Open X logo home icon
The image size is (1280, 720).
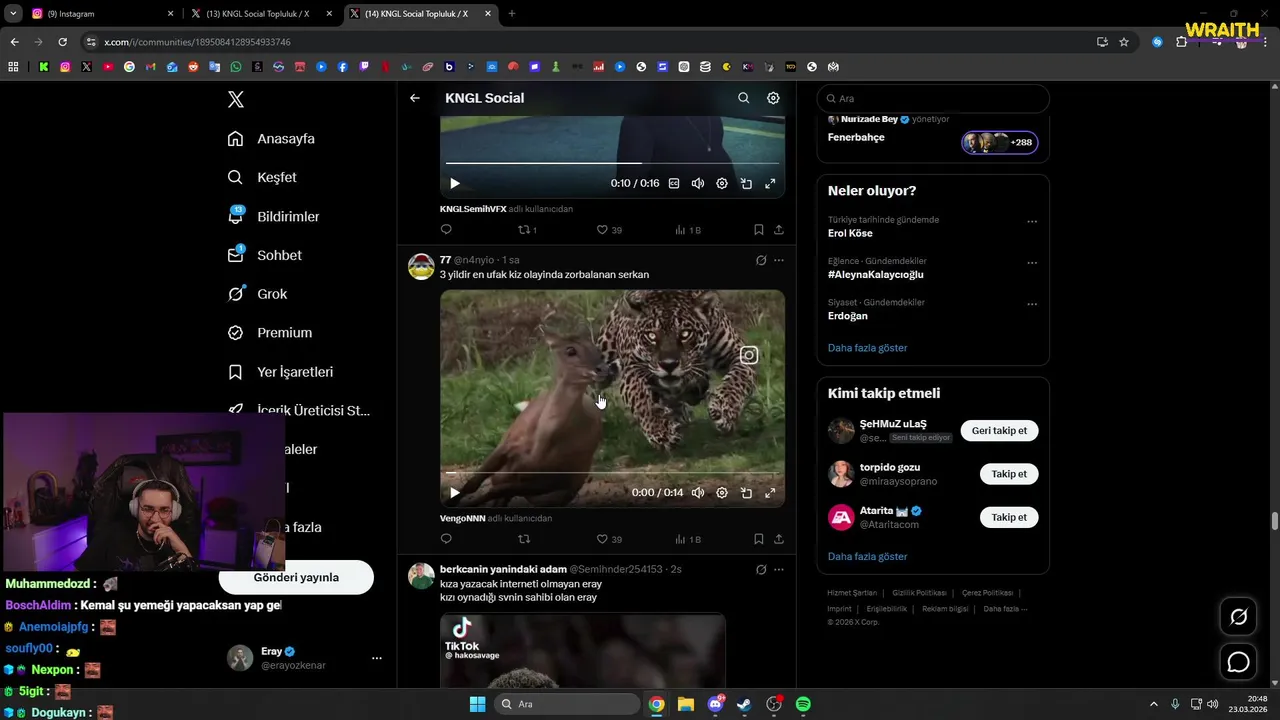[236, 99]
